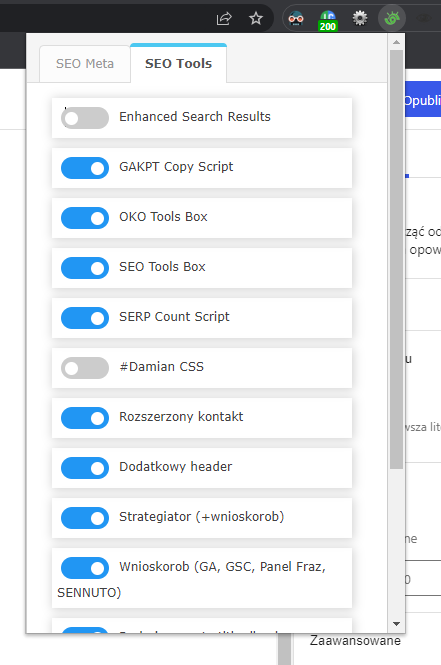Open the extension with the green 200 badge

[x=328, y=20]
